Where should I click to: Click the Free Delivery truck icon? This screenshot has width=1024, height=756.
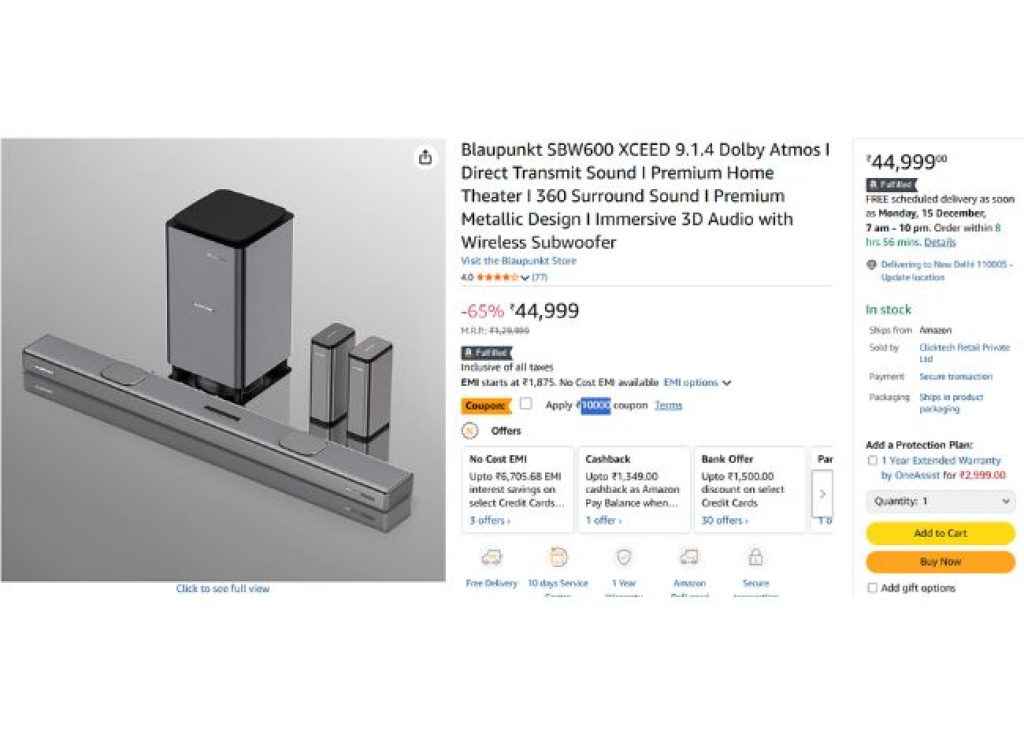[x=492, y=557]
